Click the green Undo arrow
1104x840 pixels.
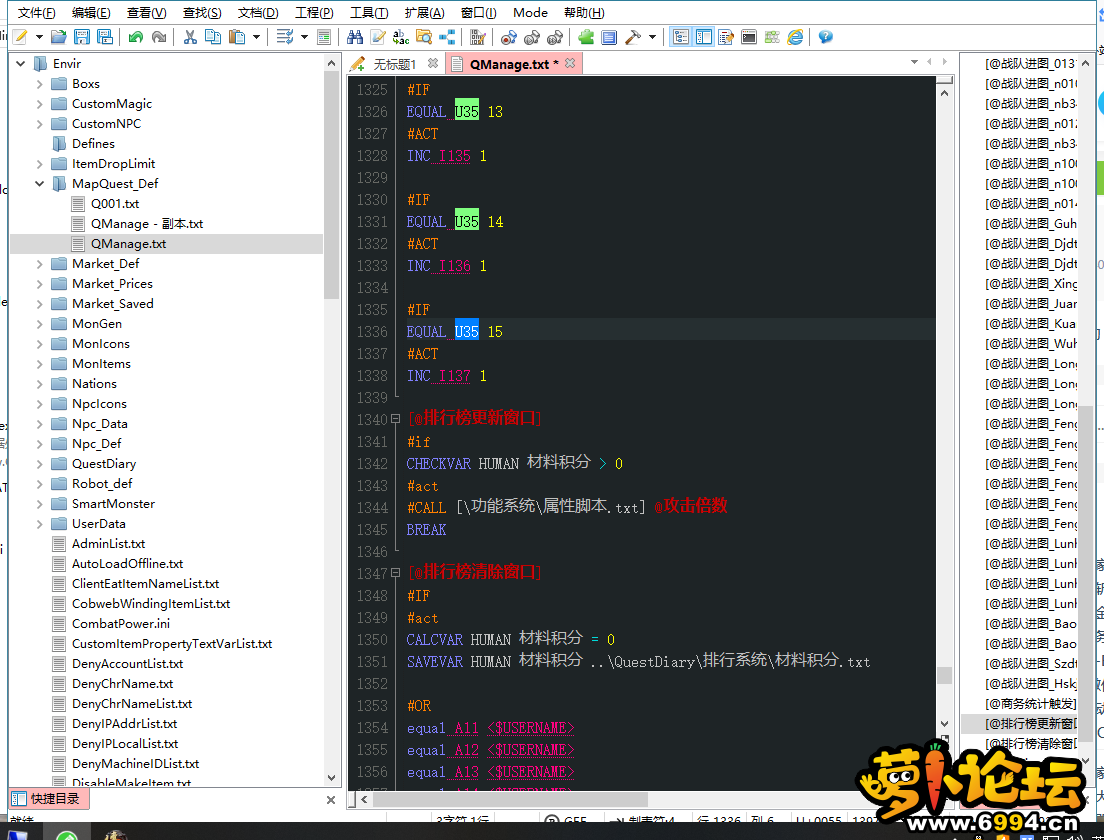(135, 37)
